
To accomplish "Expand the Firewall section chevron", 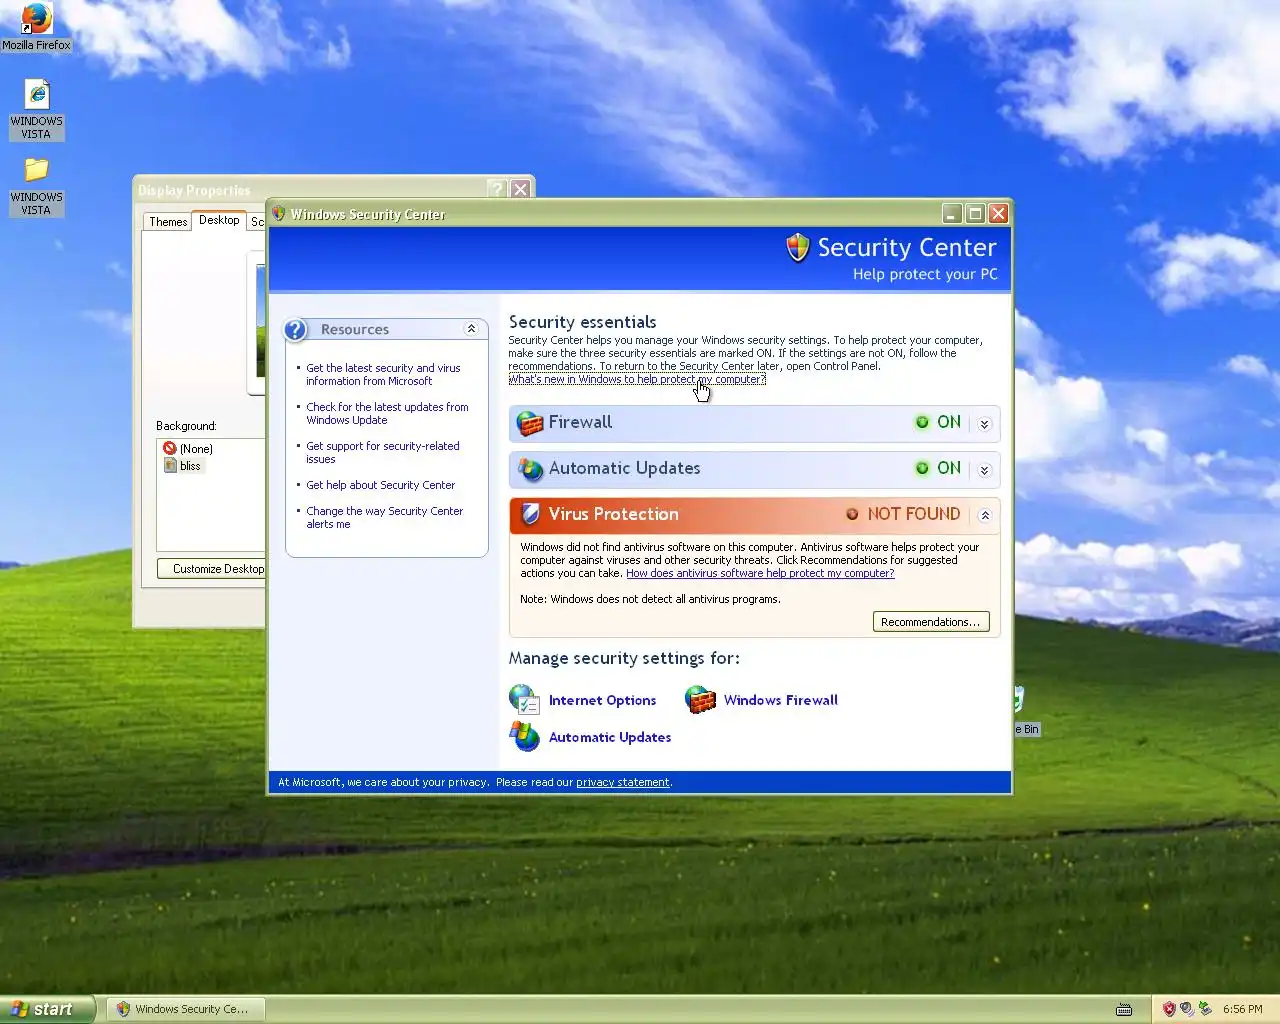I will 984,424.
